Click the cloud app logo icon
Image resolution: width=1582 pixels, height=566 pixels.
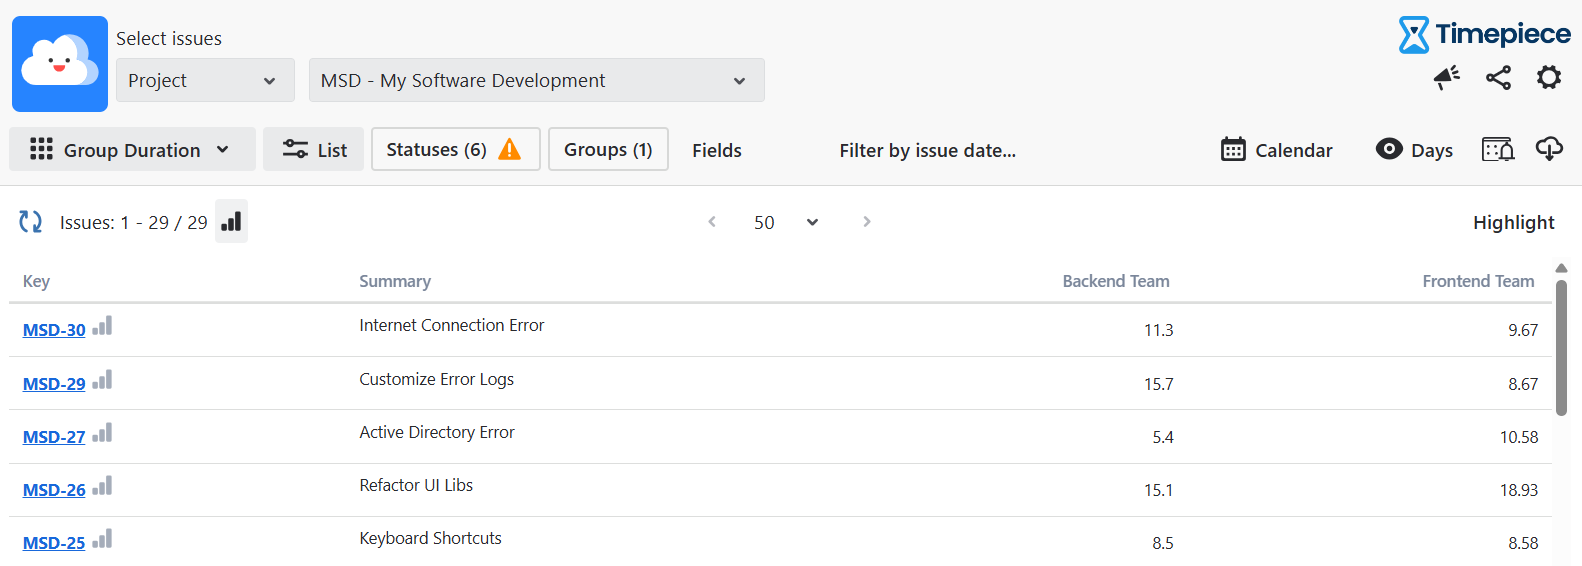[60, 64]
